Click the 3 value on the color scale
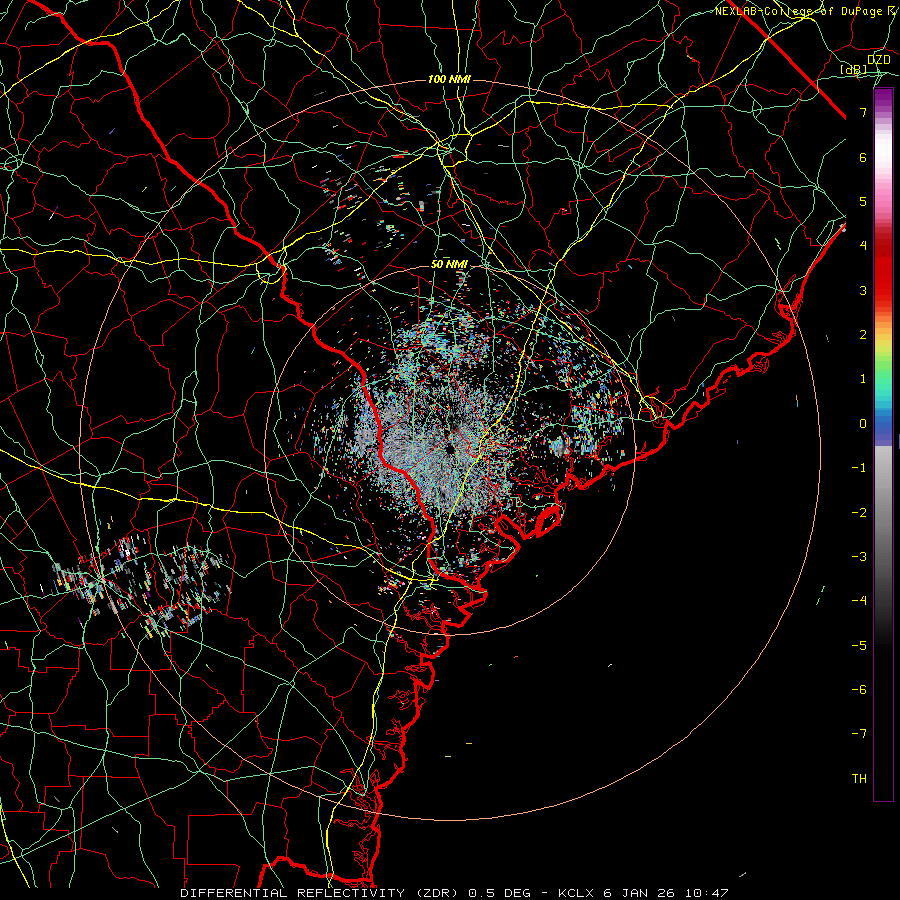 coord(863,290)
